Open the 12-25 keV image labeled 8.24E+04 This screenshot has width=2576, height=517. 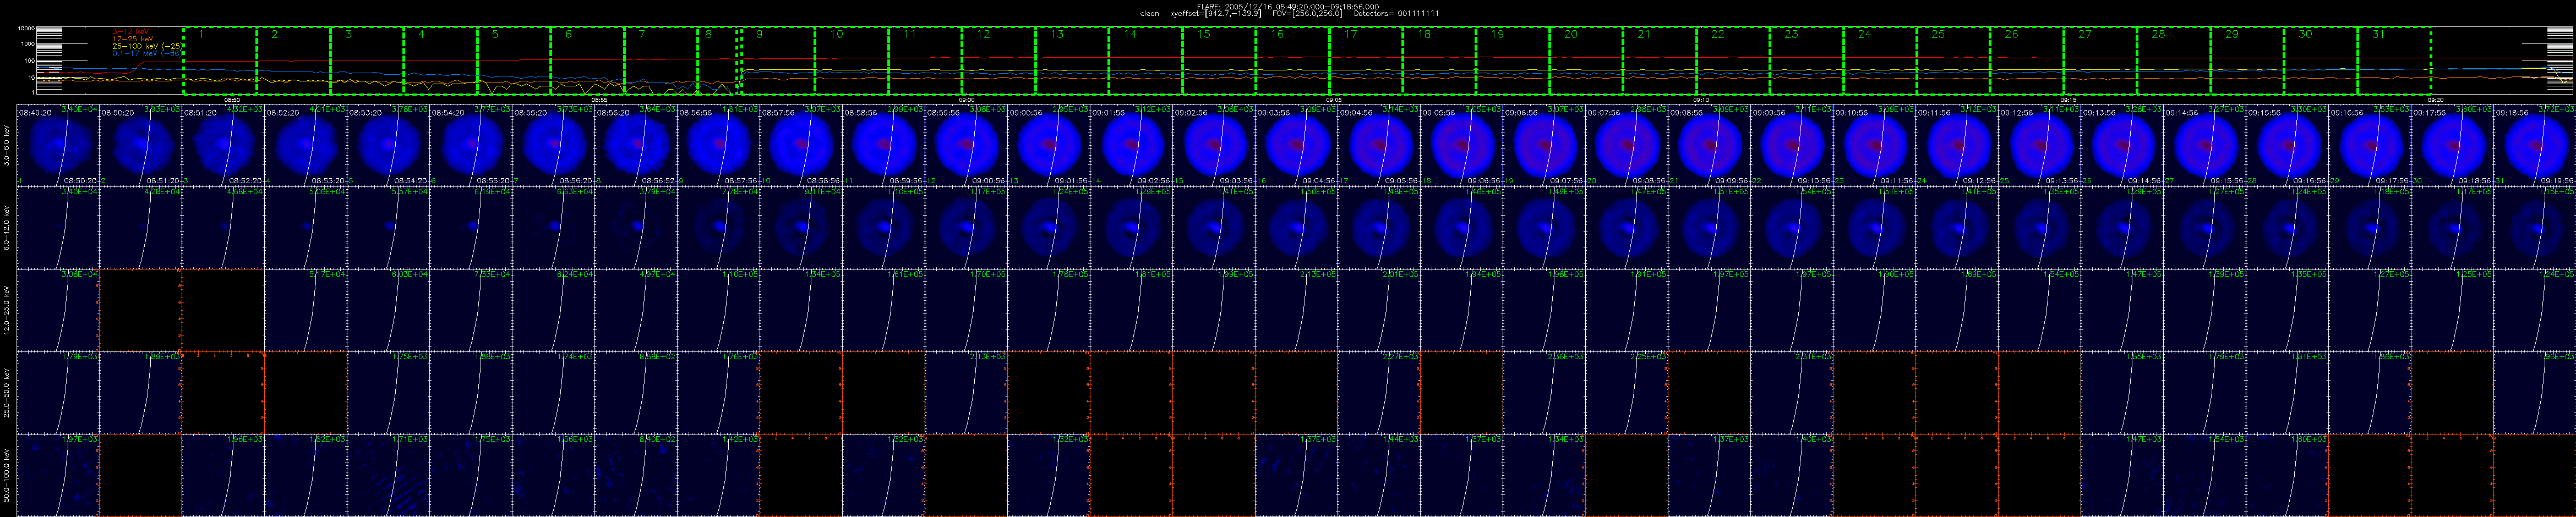tap(553, 310)
